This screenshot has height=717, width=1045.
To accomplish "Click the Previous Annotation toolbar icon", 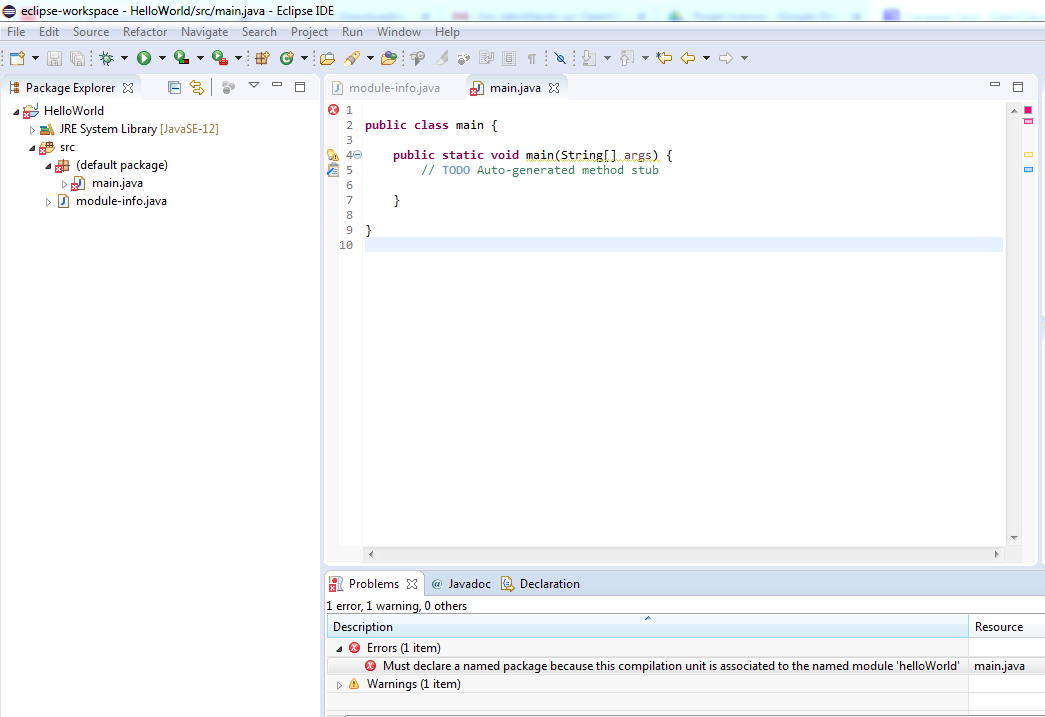I will [626, 59].
